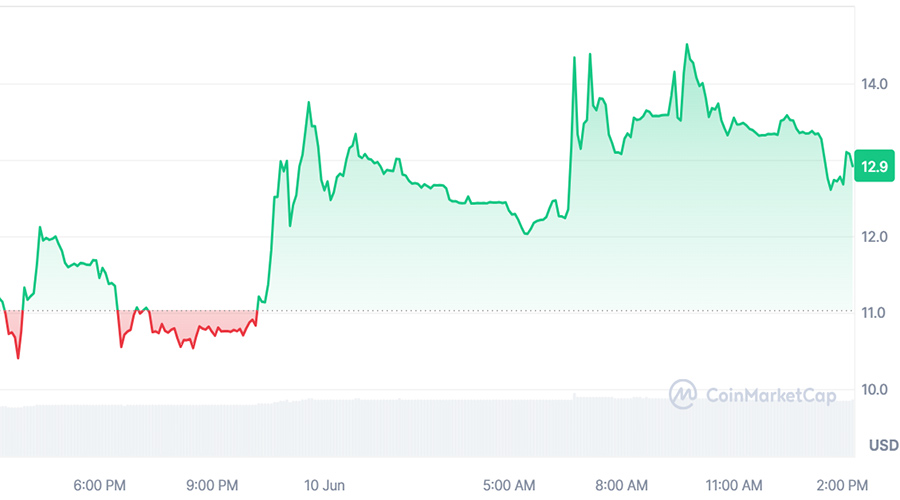This screenshot has height=500, width=900.
Task: Select the 10 Jun date marker
Action: 323,486
